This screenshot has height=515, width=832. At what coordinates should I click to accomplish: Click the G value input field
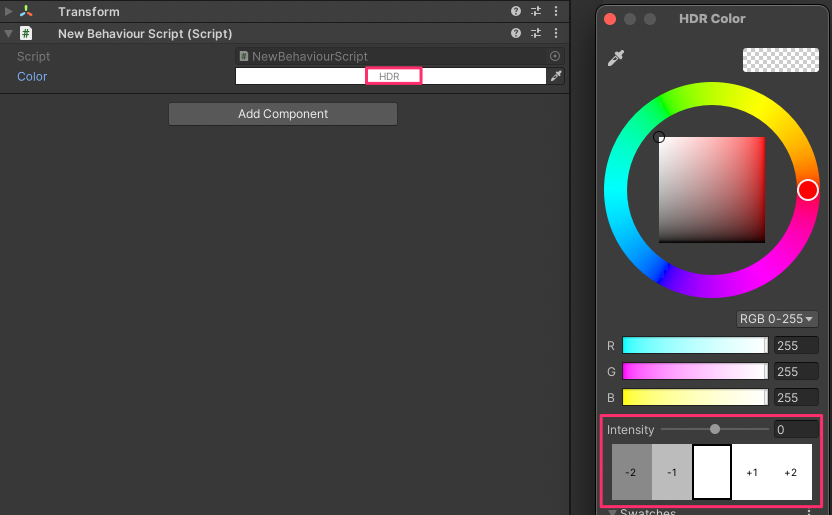(x=796, y=372)
